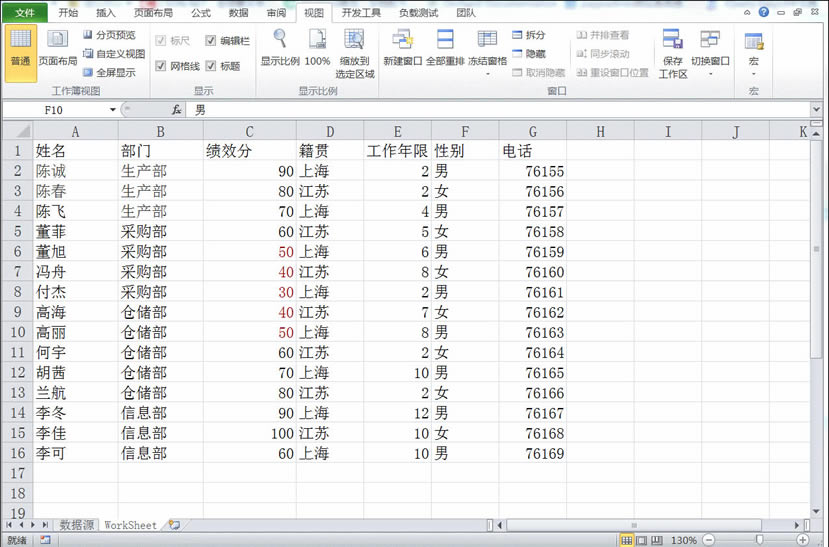Click in the formula bar input

coord(499,109)
